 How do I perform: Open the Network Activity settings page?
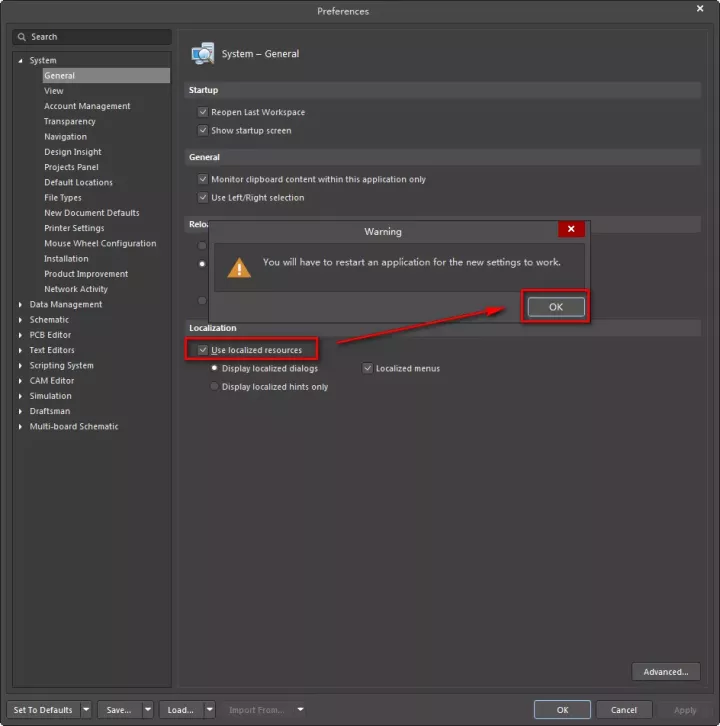[76, 289]
